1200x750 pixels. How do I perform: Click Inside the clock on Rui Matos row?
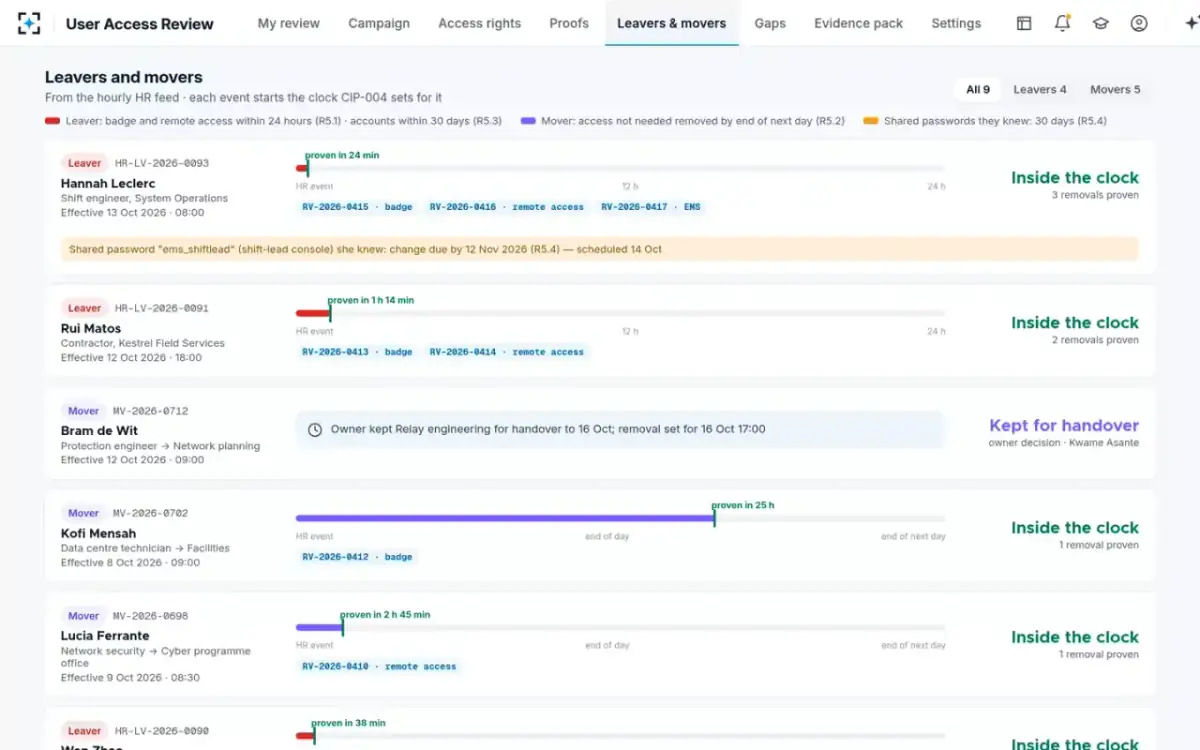pos(1075,323)
